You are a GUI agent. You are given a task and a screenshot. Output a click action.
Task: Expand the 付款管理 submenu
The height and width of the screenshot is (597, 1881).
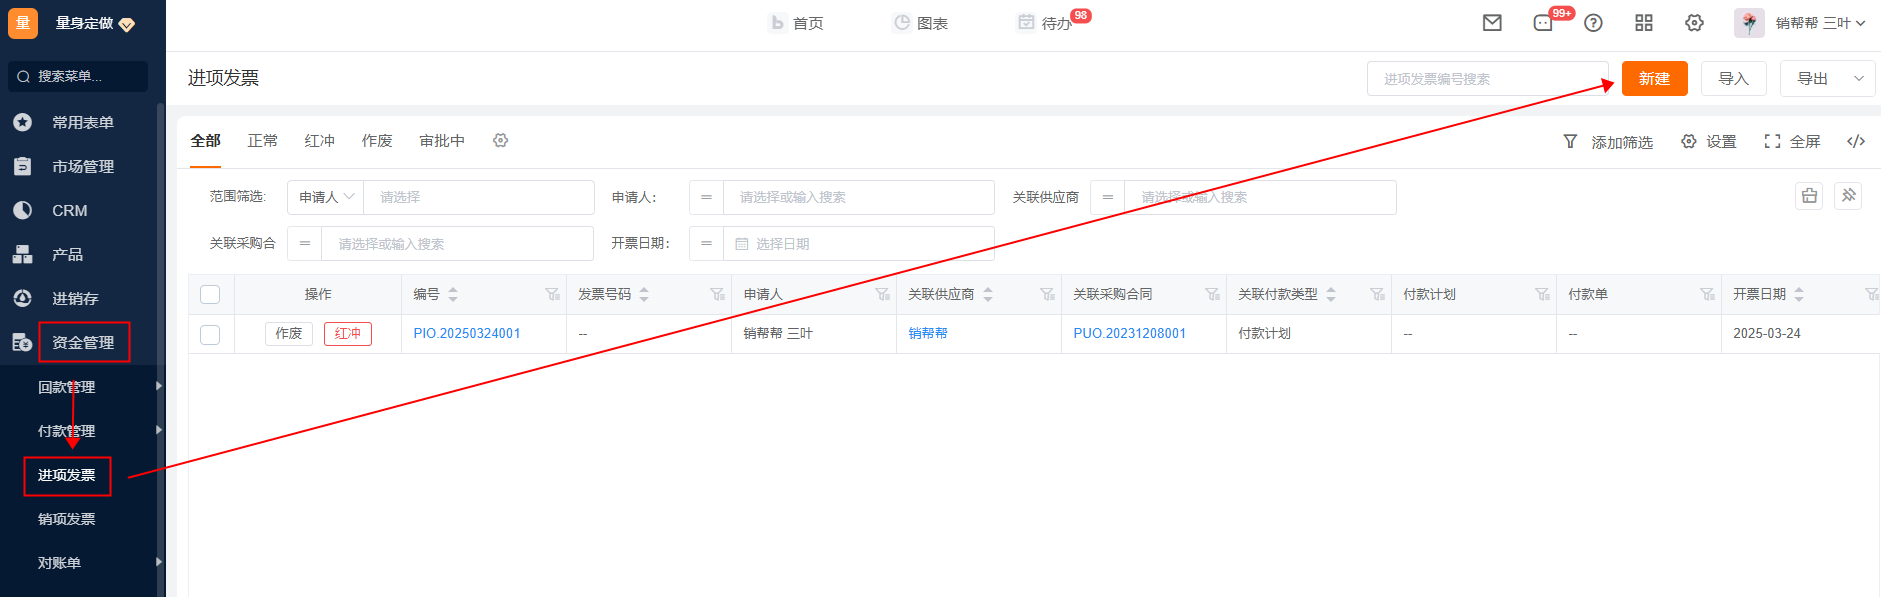coord(159,430)
